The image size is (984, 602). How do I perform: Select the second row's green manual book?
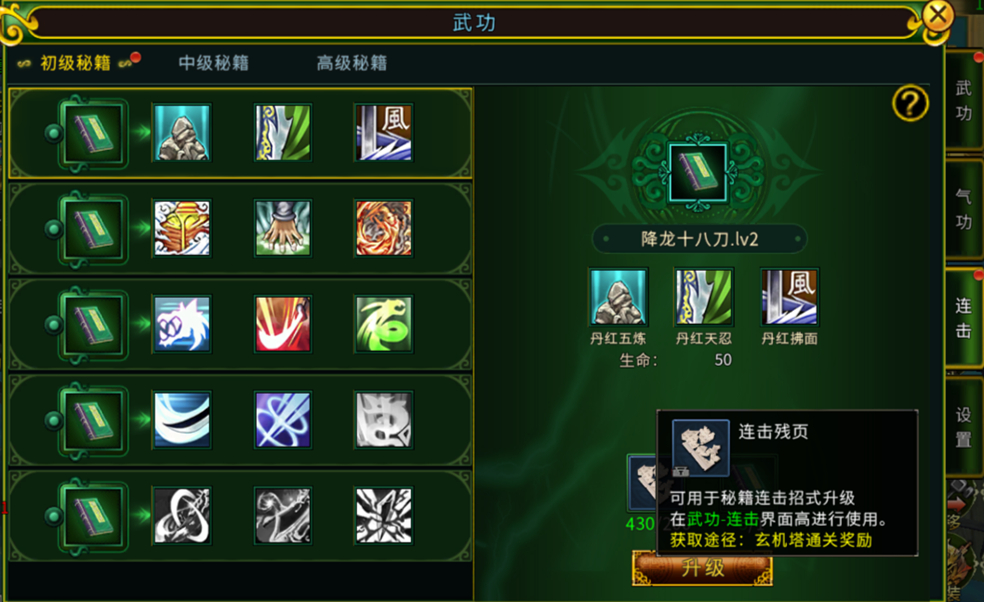(x=94, y=228)
